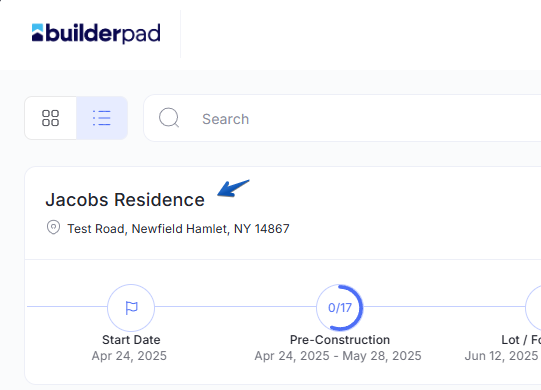541x390 pixels.
Task: Select the Start Date milestone label
Action: click(131, 340)
